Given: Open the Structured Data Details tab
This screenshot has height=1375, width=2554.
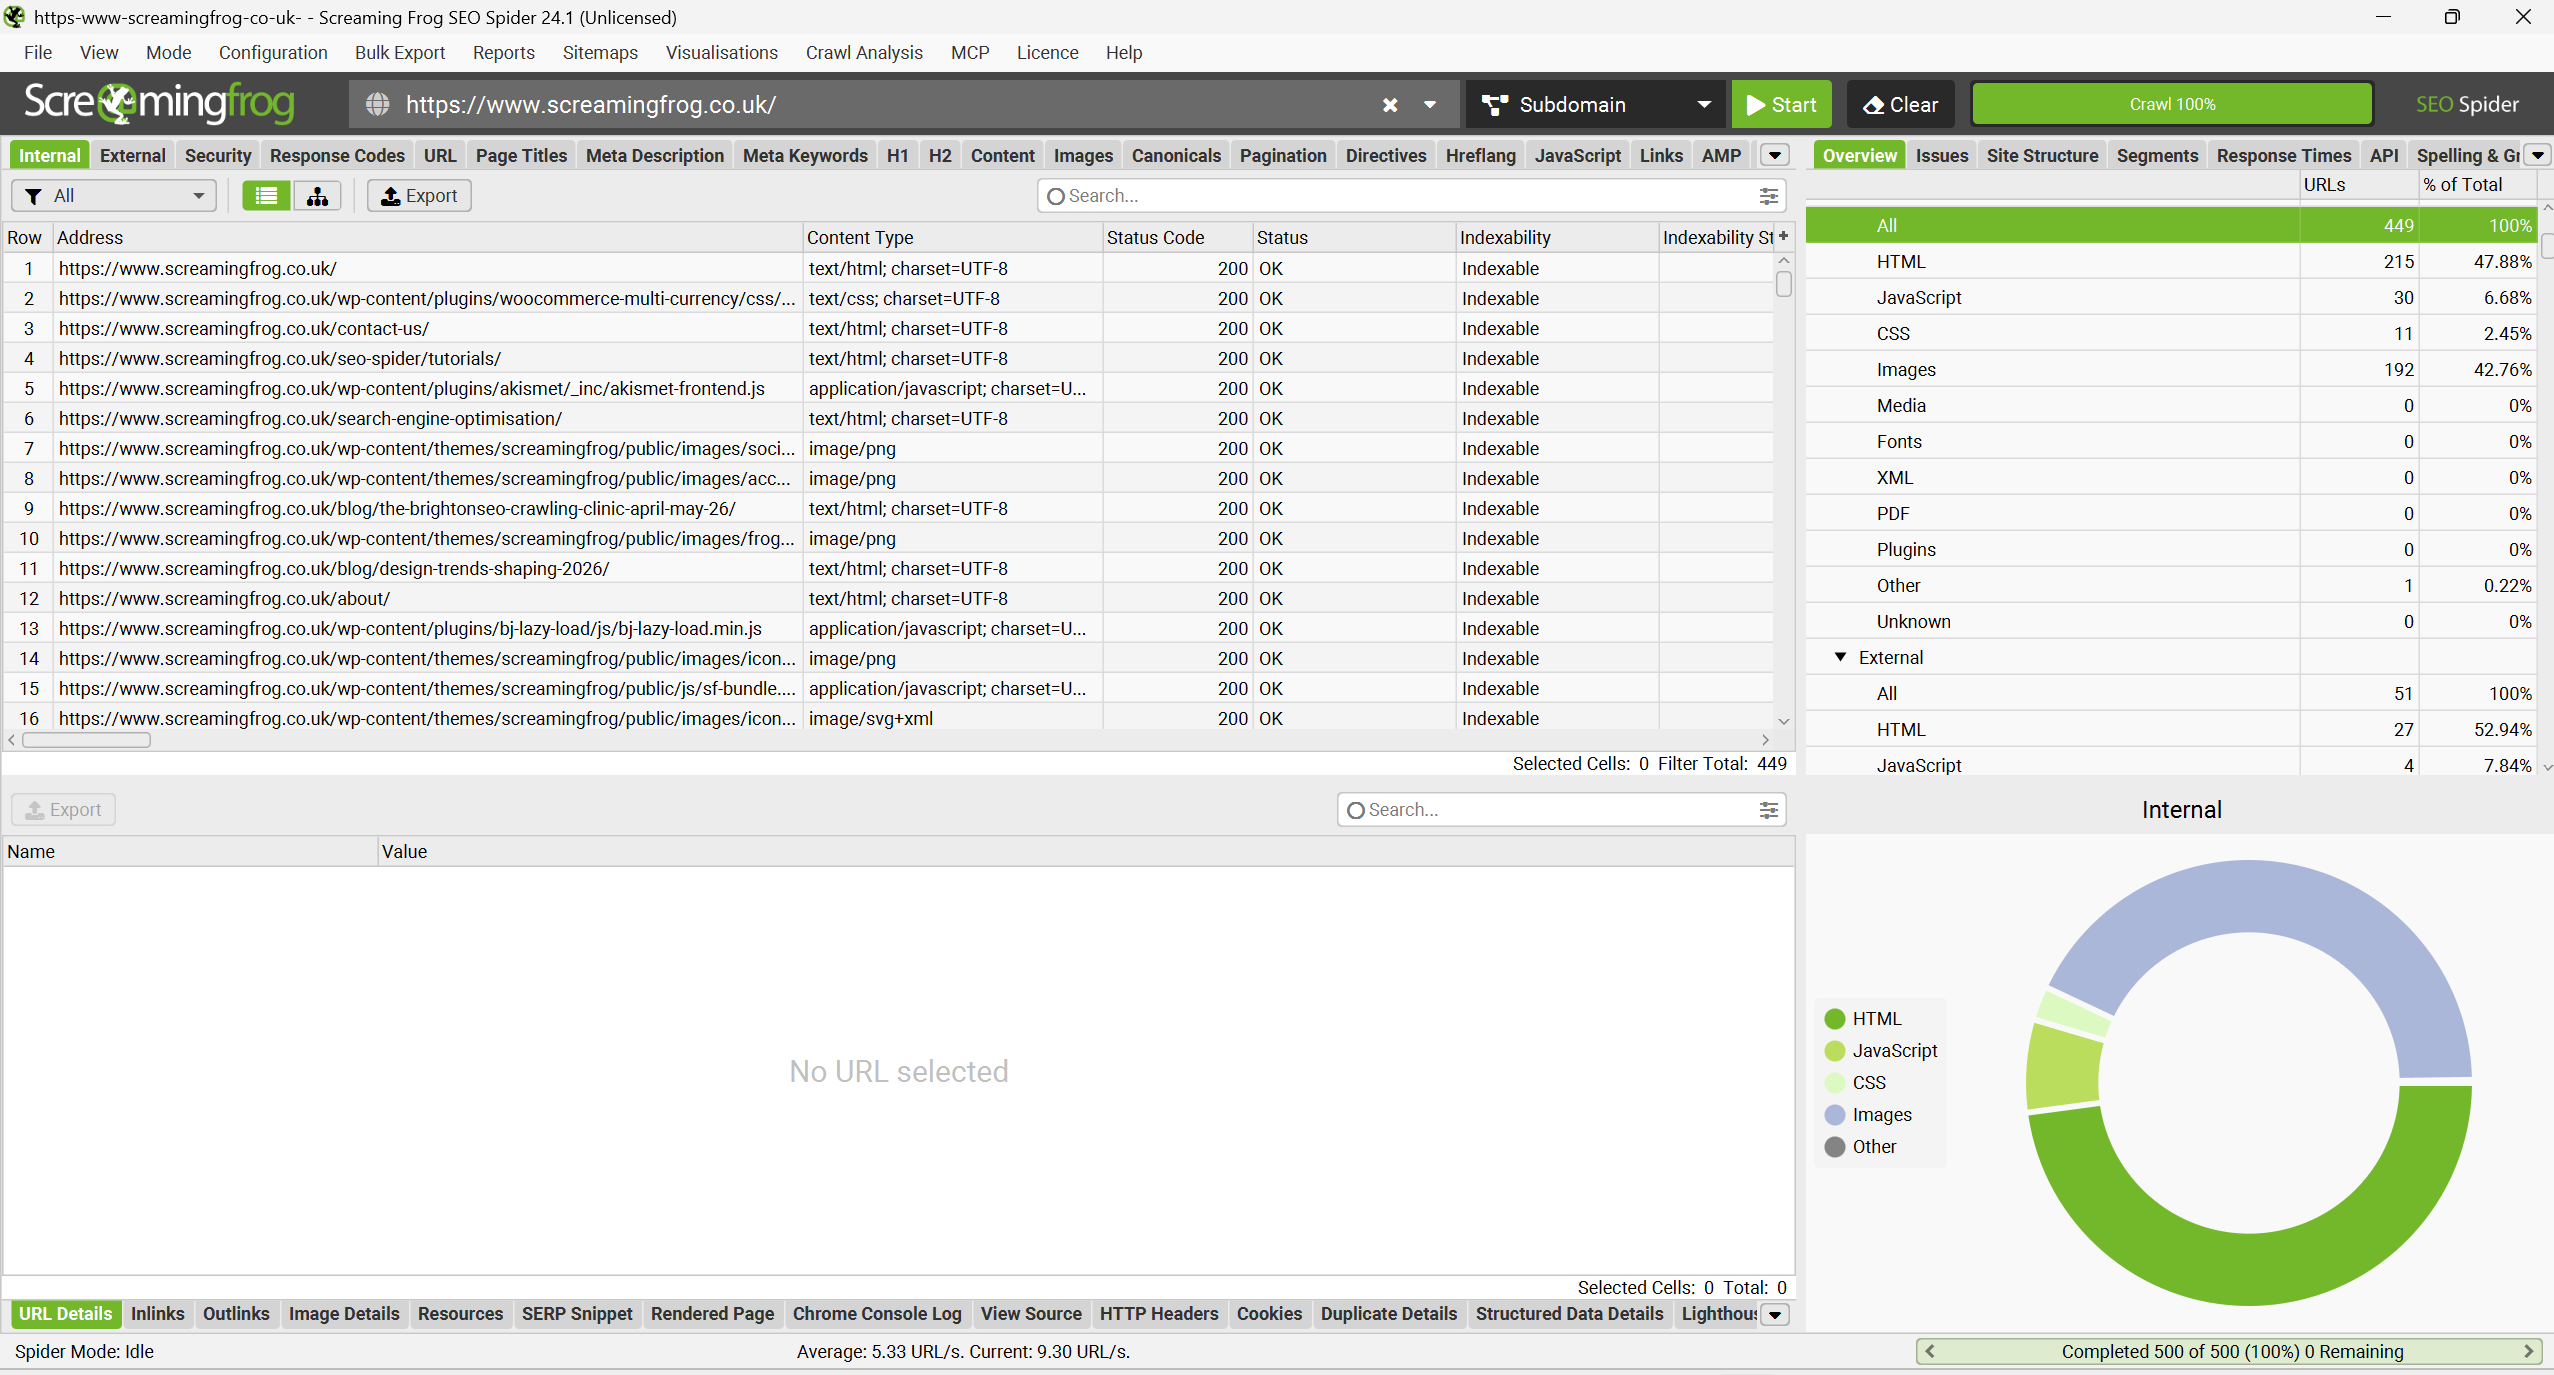Looking at the screenshot, I should tap(1569, 1314).
